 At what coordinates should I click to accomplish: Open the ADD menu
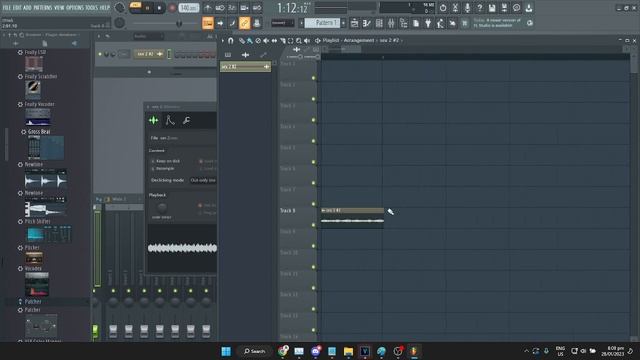pyautogui.click(x=27, y=8)
